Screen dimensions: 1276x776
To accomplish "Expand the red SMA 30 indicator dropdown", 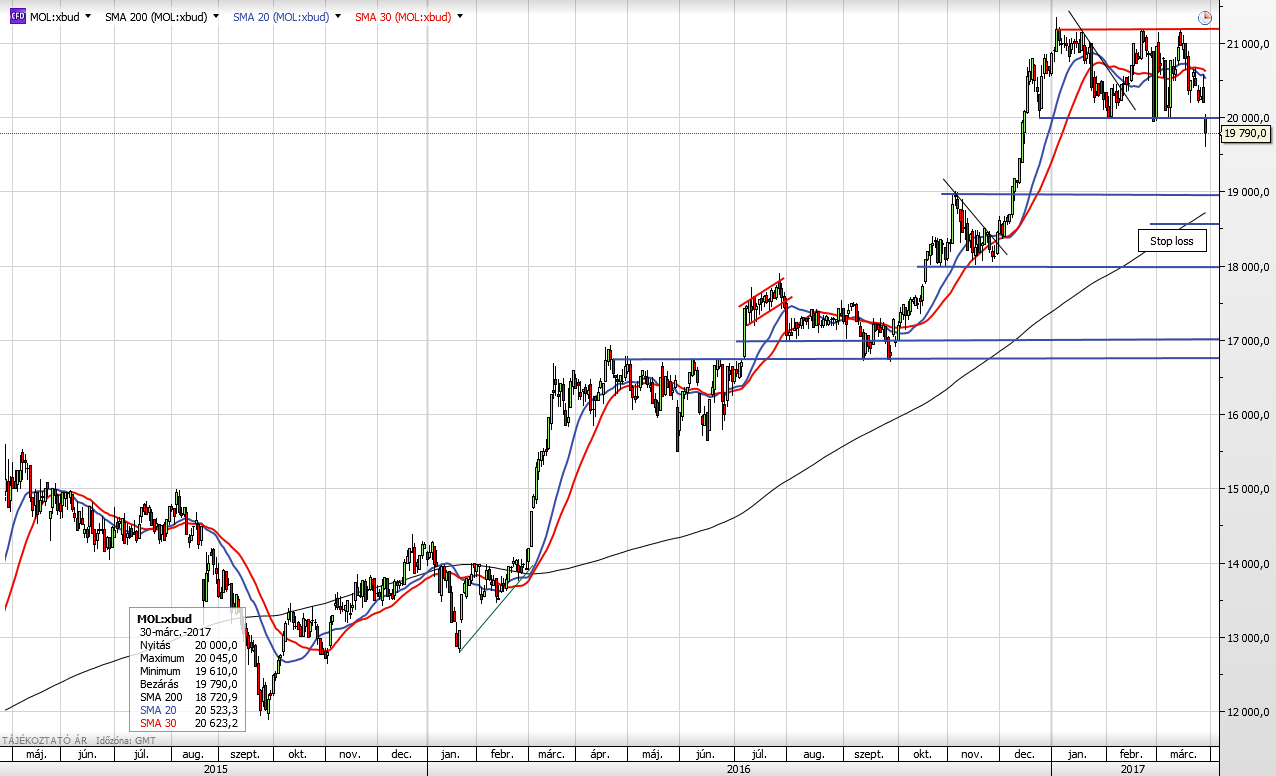I will click(x=459, y=17).
